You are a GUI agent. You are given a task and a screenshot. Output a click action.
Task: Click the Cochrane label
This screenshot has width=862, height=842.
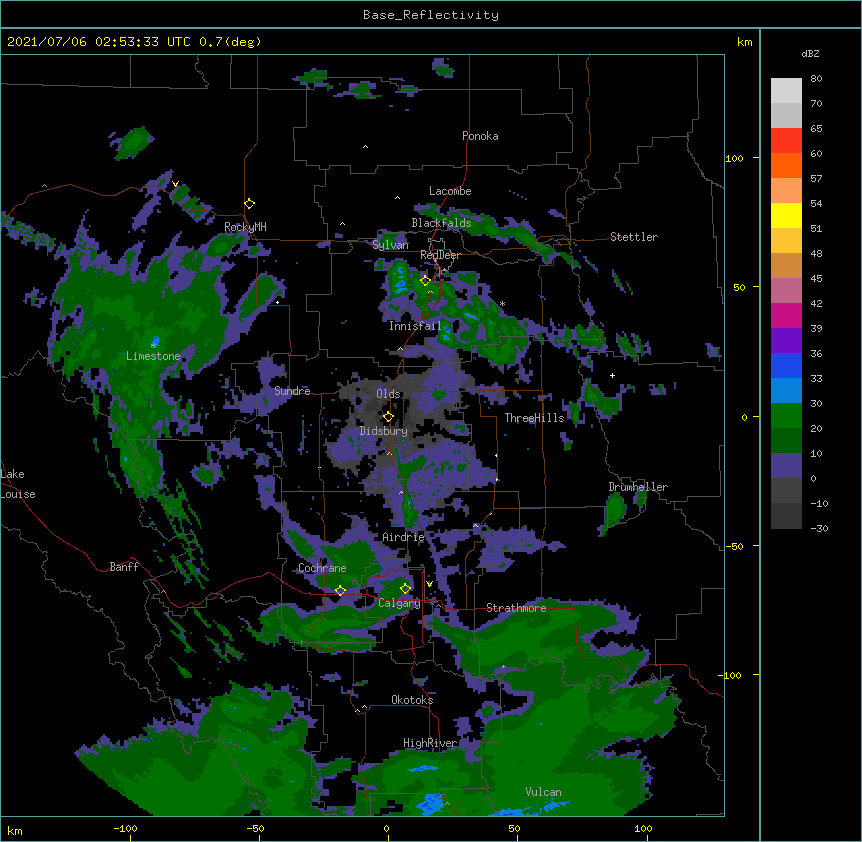tap(322, 568)
